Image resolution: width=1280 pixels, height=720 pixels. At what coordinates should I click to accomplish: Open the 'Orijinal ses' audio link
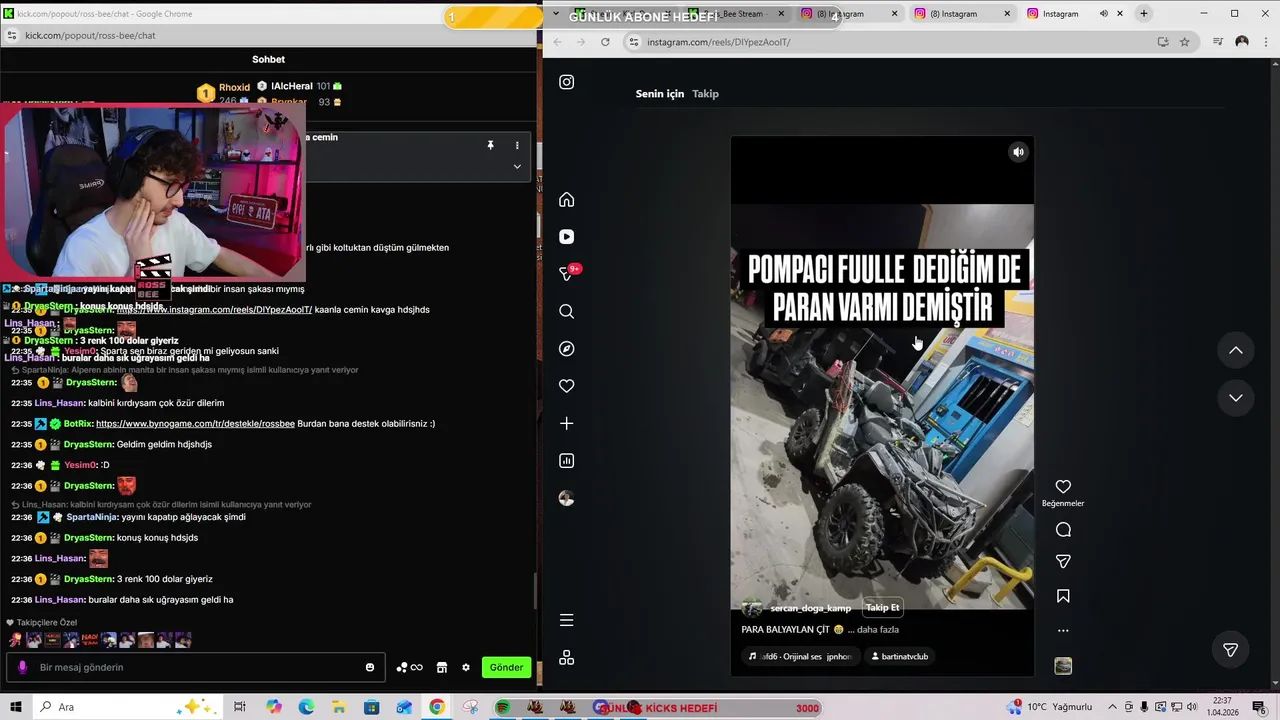click(x=799, y=657)
